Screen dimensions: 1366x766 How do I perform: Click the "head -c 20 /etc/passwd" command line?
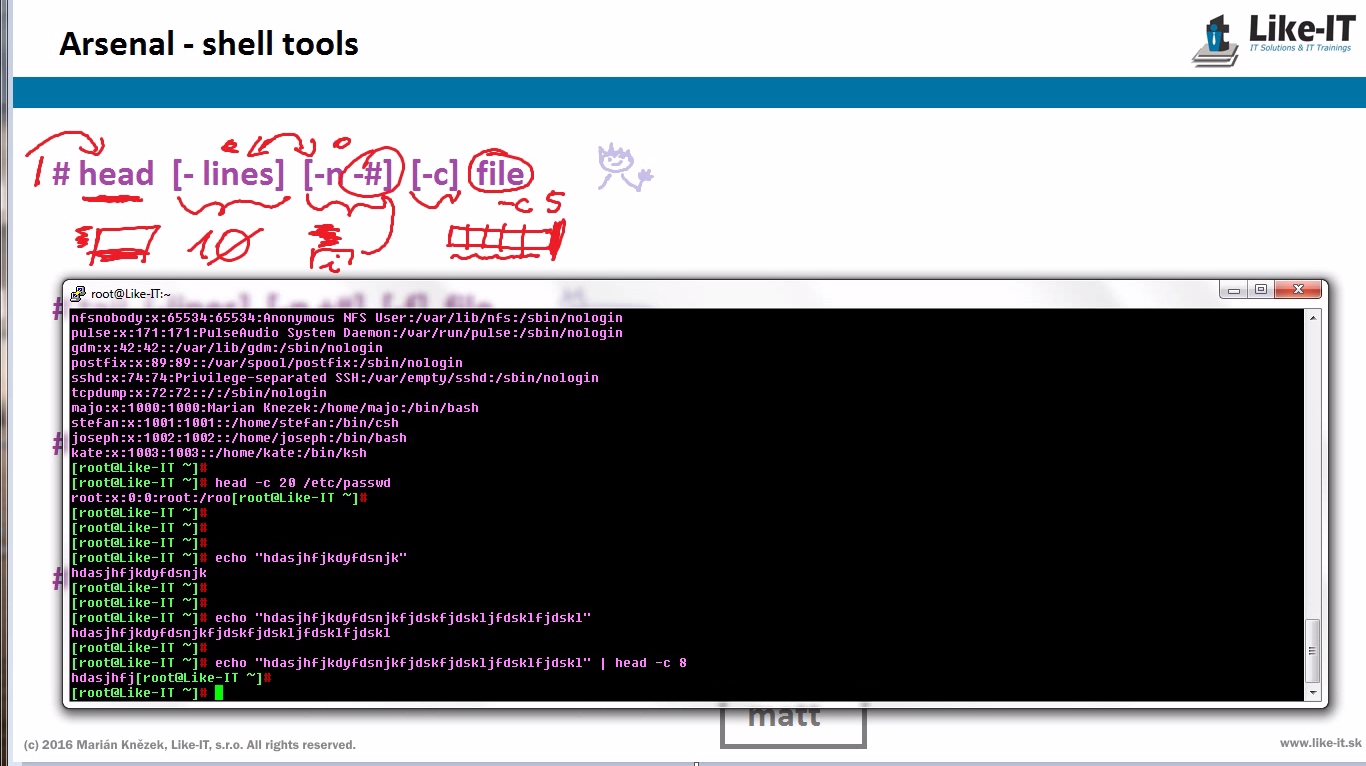pyautogui.click(x=302, y=483)
